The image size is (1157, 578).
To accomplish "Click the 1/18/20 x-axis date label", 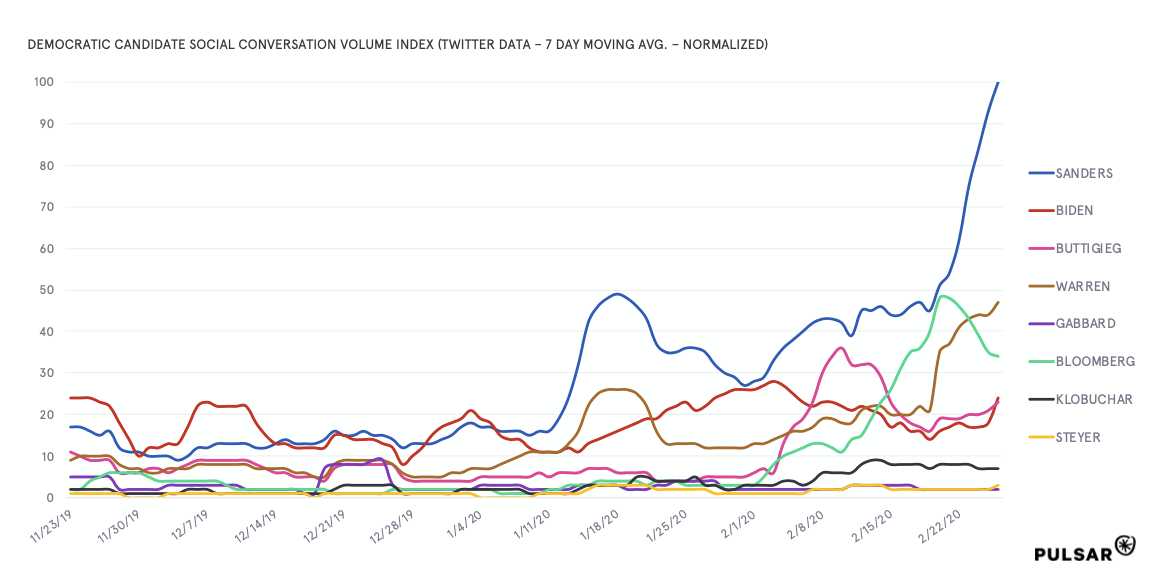I will (598, 523).
